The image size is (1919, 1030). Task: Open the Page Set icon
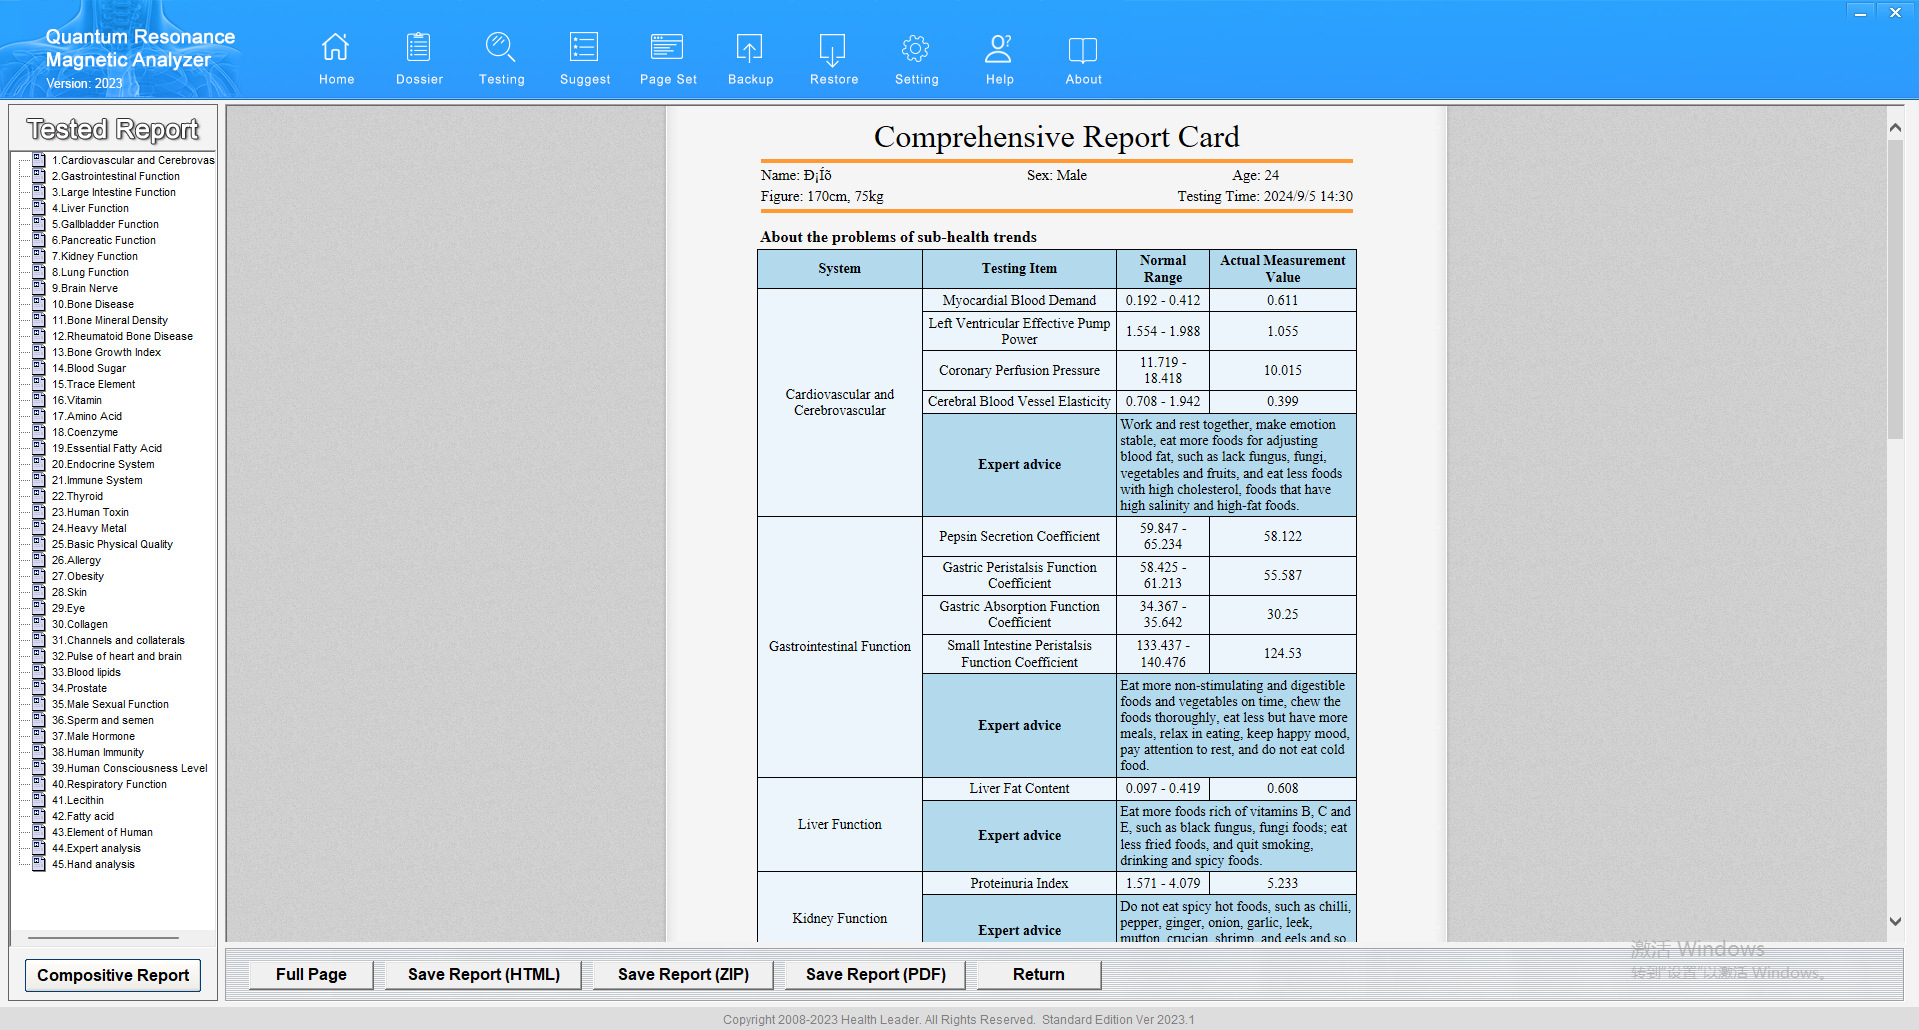point(667,48)
